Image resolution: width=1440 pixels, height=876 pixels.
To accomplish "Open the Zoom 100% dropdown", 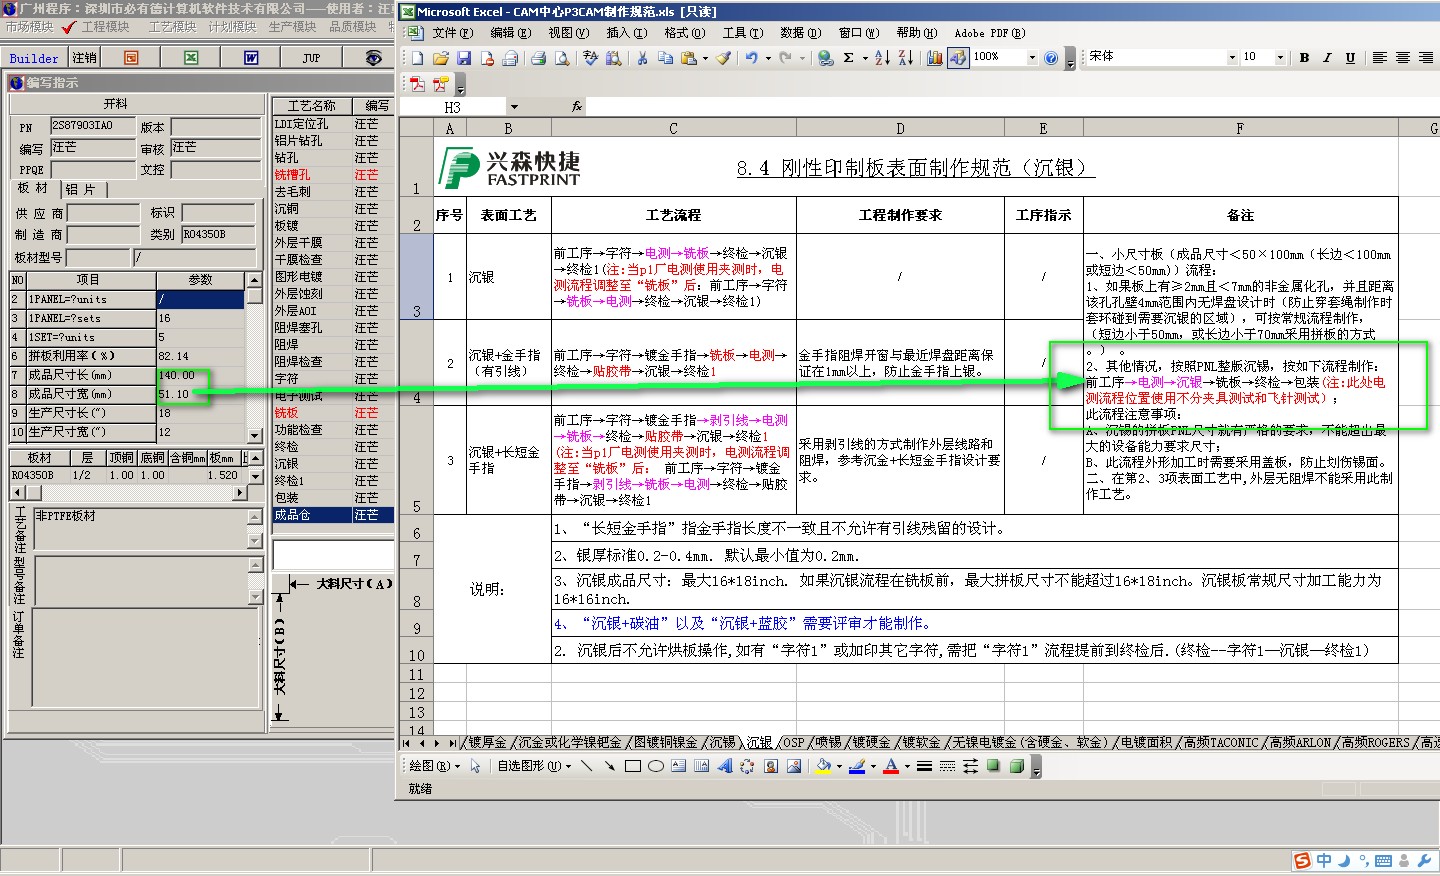I will (x=1032, y=58).
